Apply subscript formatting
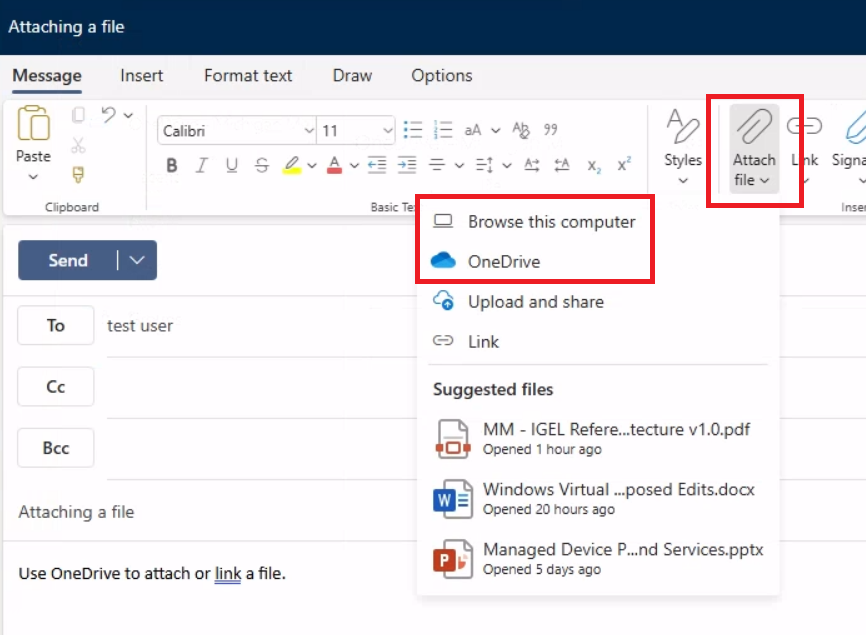Viewport: 866px width, 635px height. pyautogui.click(x=594, y=166)
